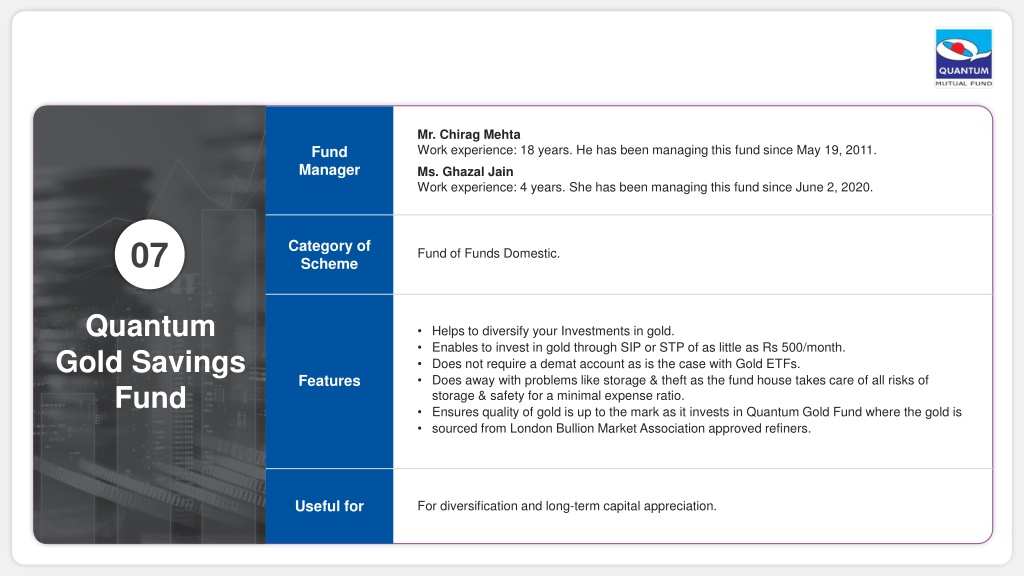Image resolution: width=1024 pixels, height=576 pixels.
Task: Click the 07 number circle badge
Action: coord(150,255)
